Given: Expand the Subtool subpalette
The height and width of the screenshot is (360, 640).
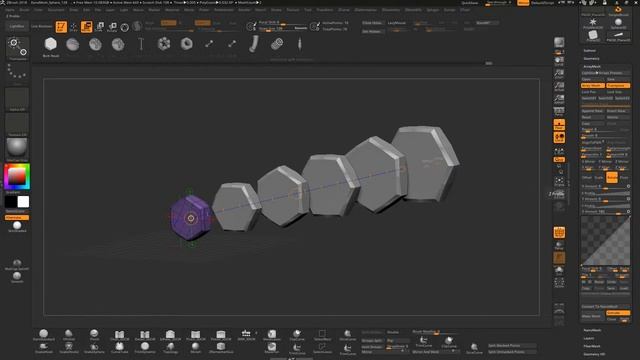Looking at the screenshot, I should pyautogui.click(x=589, y=51).
